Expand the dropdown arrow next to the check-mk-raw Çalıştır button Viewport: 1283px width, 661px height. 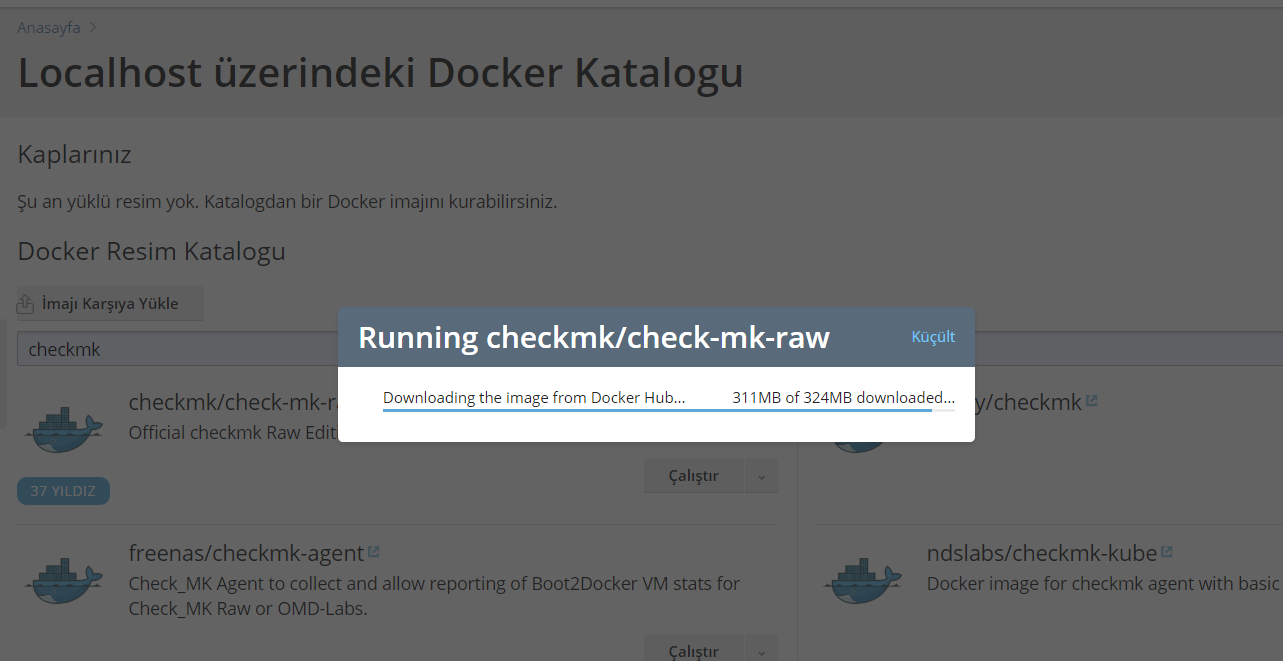tap(761, 476)
